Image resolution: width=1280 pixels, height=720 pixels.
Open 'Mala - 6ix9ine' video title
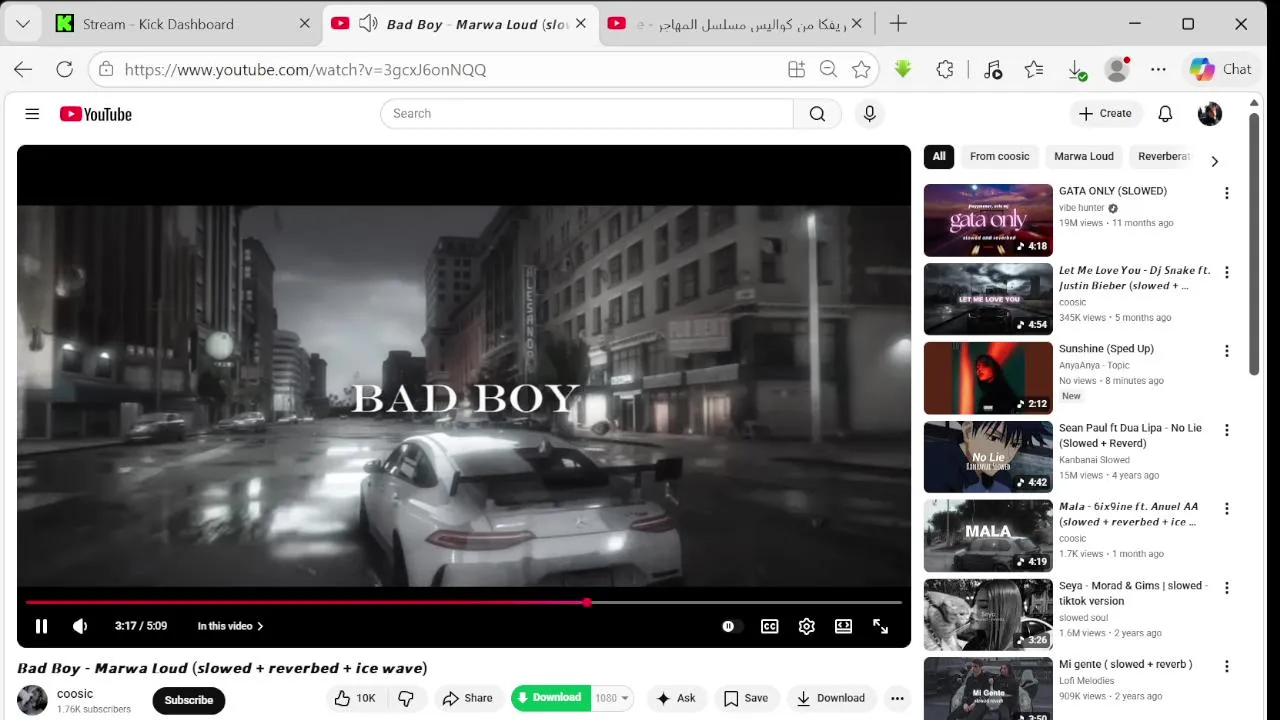point(1128,514)
